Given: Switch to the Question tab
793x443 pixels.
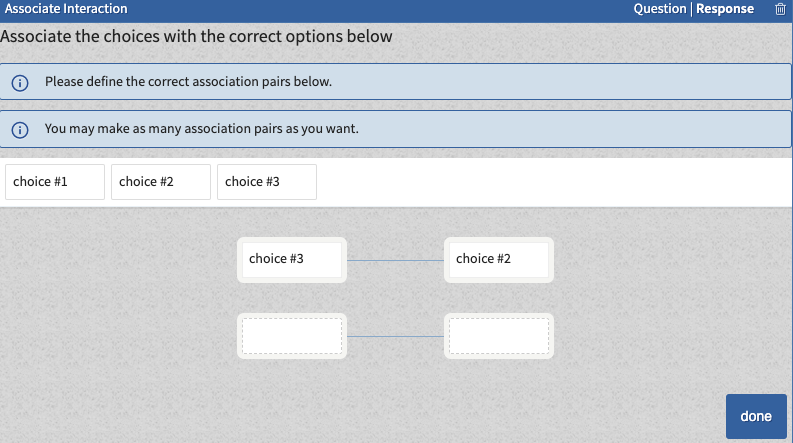Looking at the screenshot, I should click(659, 9).
